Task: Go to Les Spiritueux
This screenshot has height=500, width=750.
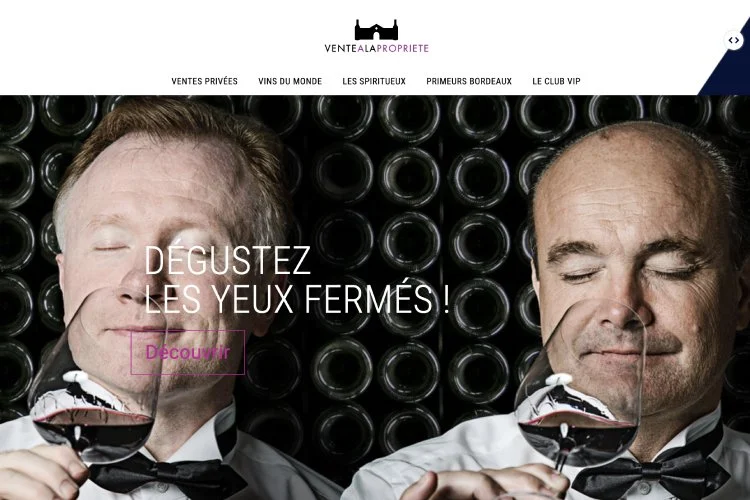Action: (374, 81)
